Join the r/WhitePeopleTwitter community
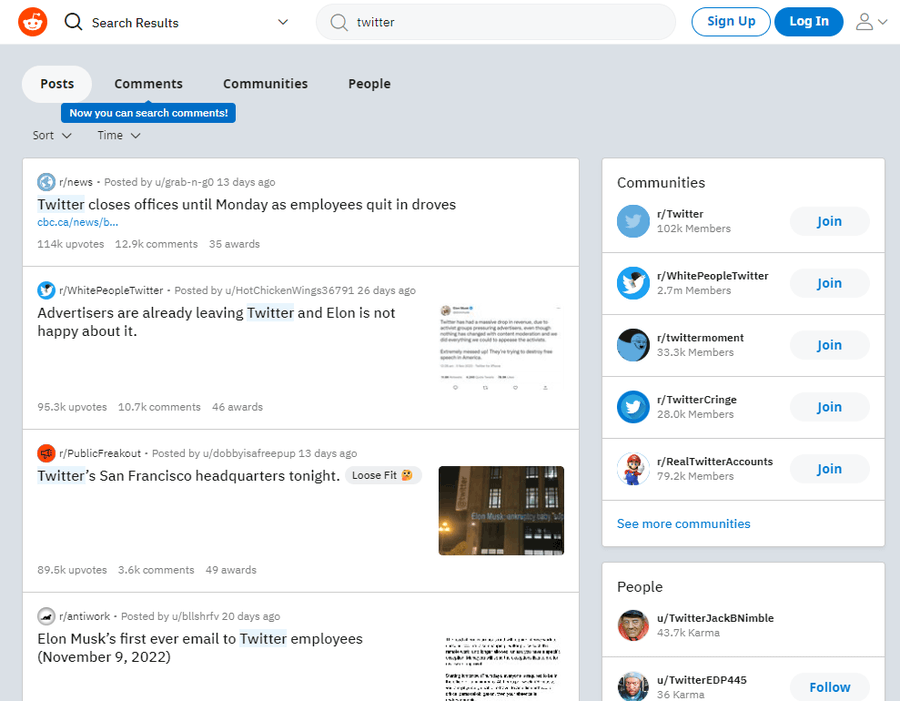The height and width of the screenshot is (701, 900). [x=829, y=283]
